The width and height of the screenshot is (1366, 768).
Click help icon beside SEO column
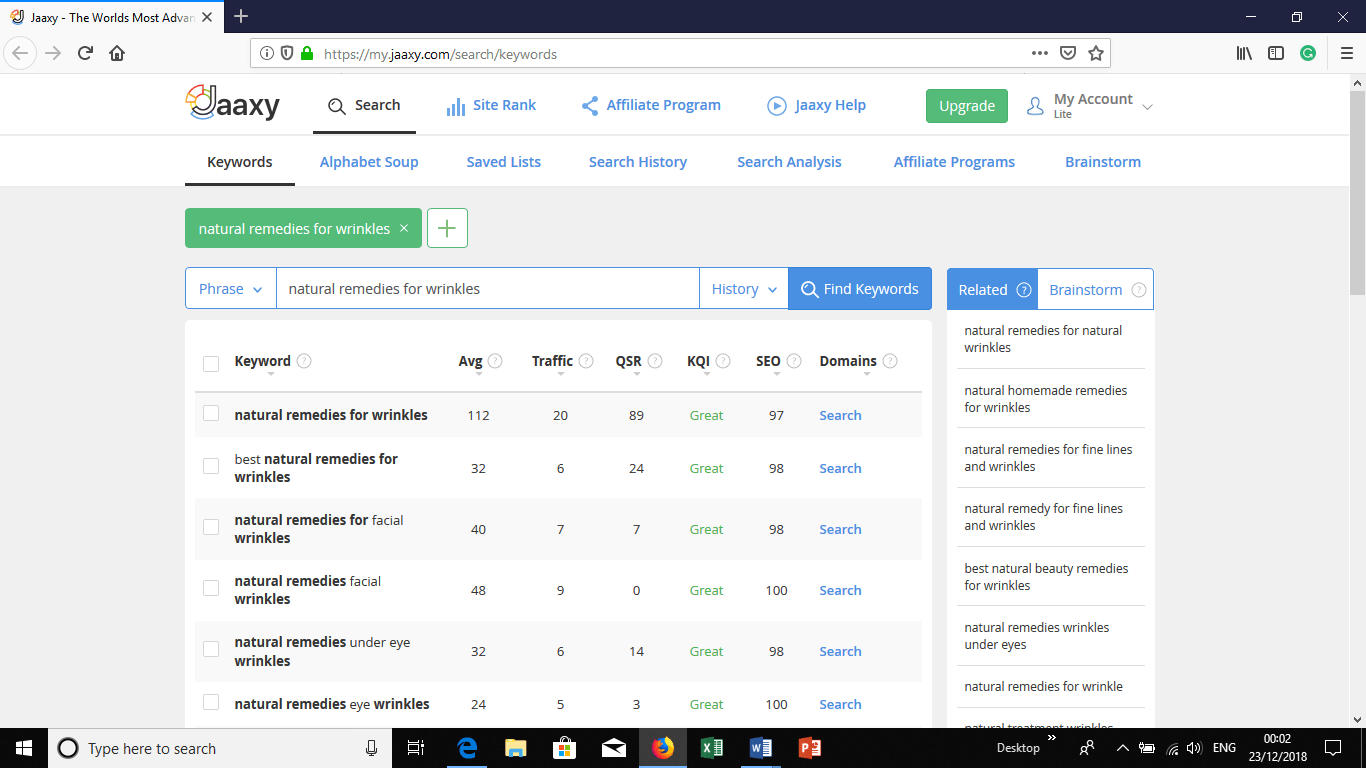click(793, 361)
